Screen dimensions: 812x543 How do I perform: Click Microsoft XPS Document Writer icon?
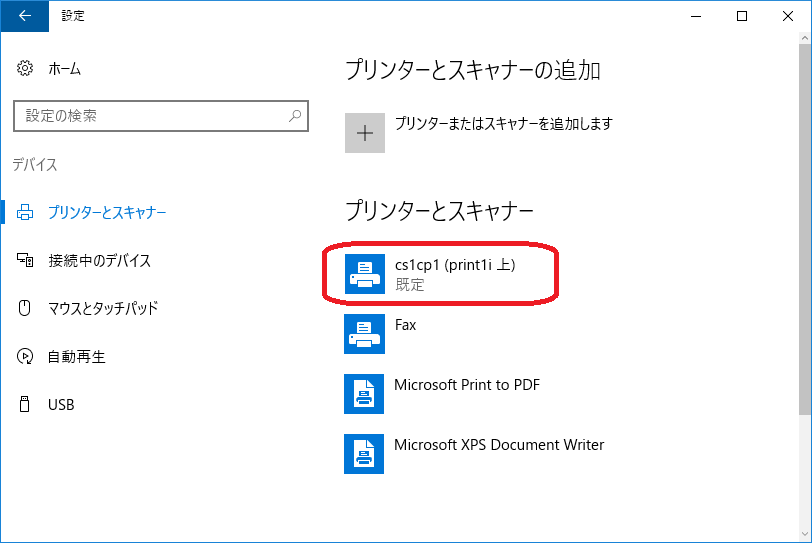pyautogui.click(x=364, y=454)
